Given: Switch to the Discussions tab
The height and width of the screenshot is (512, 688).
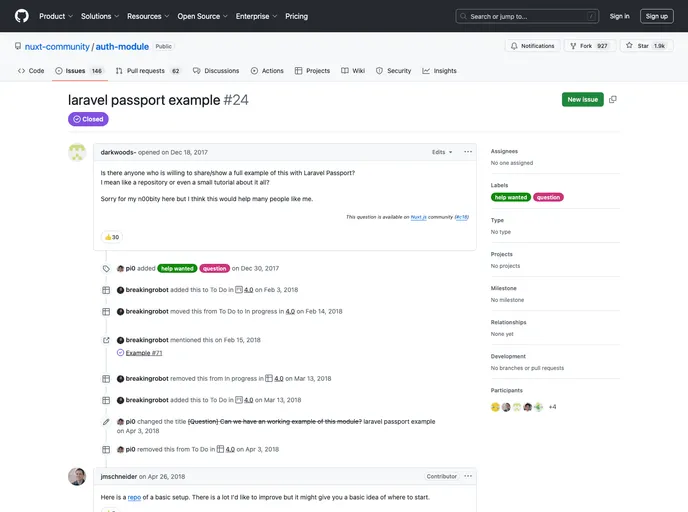Looking at the screenshot, I should point(216,71).
